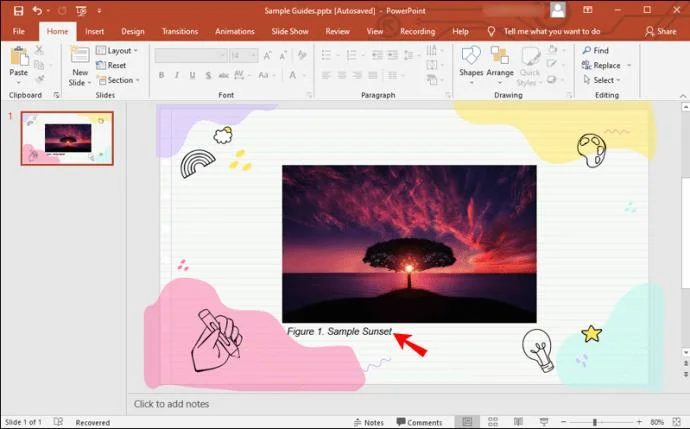The image size is (690, 429).
Task: Open the Layout dropdown
Action: point(117,51)
